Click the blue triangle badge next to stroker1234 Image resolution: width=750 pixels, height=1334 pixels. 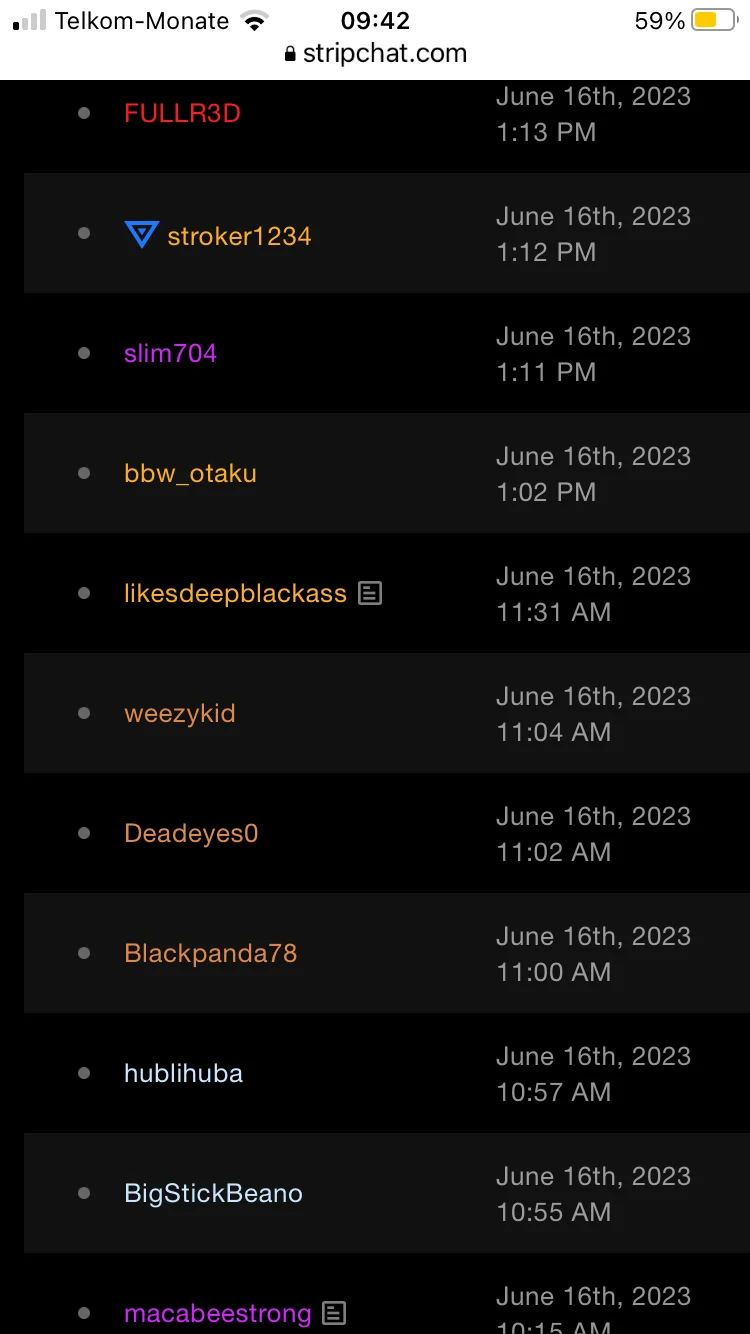(x=141, y=235)
